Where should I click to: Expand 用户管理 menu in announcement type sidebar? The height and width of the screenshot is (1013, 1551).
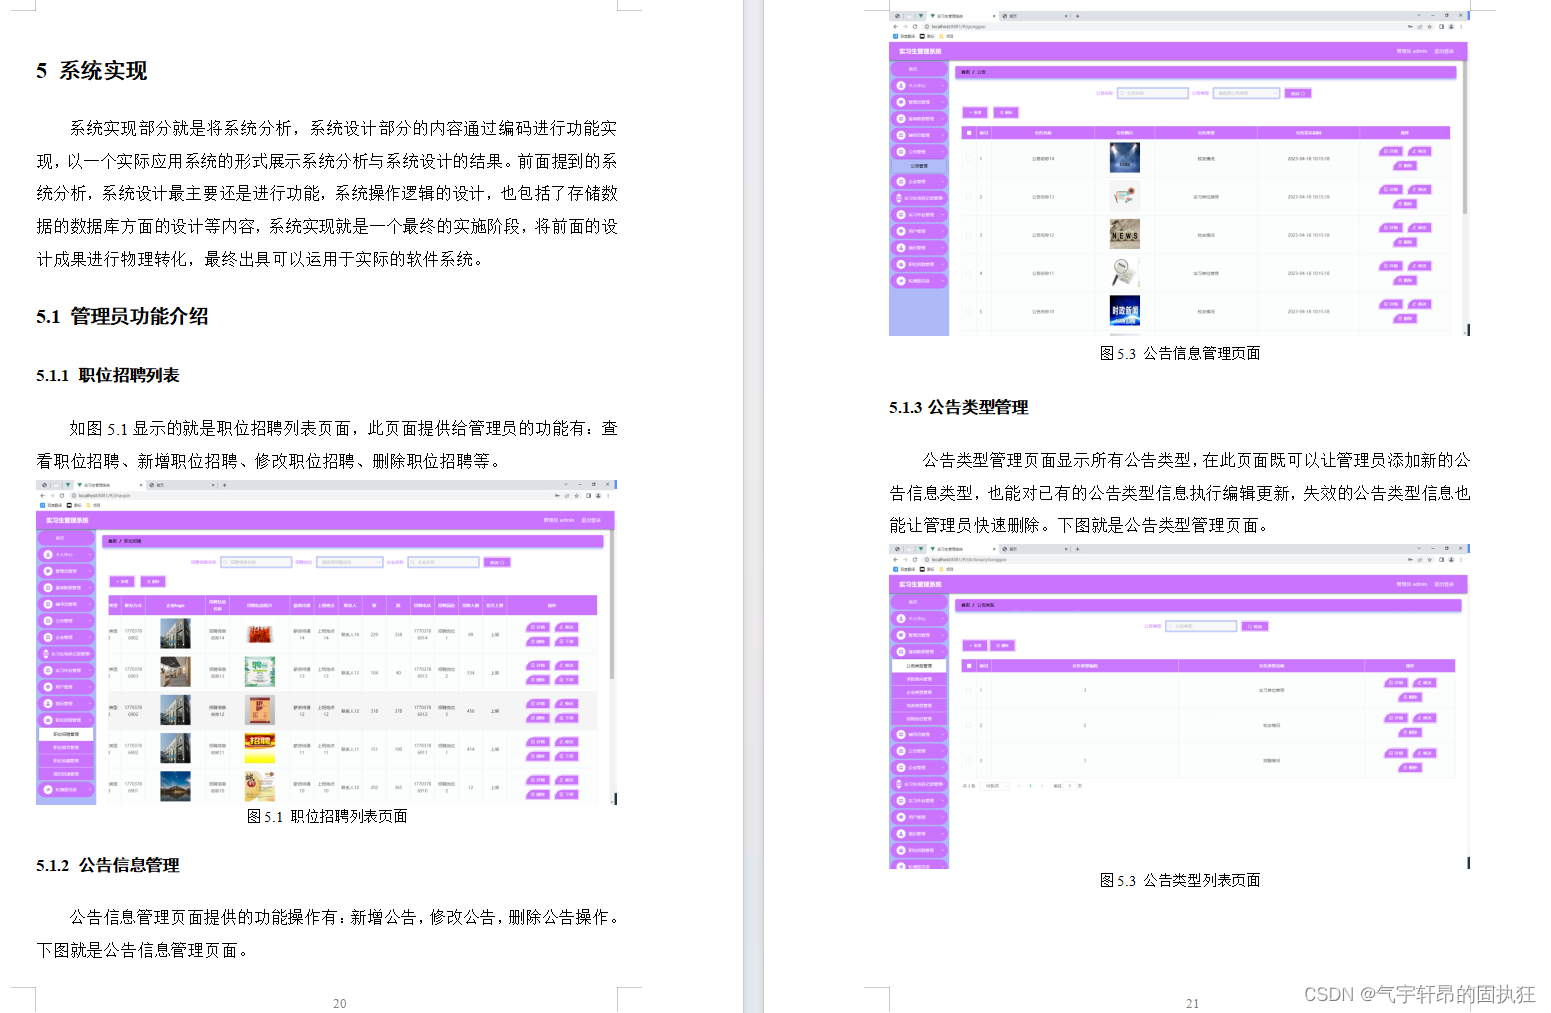(x=919, y=817)
